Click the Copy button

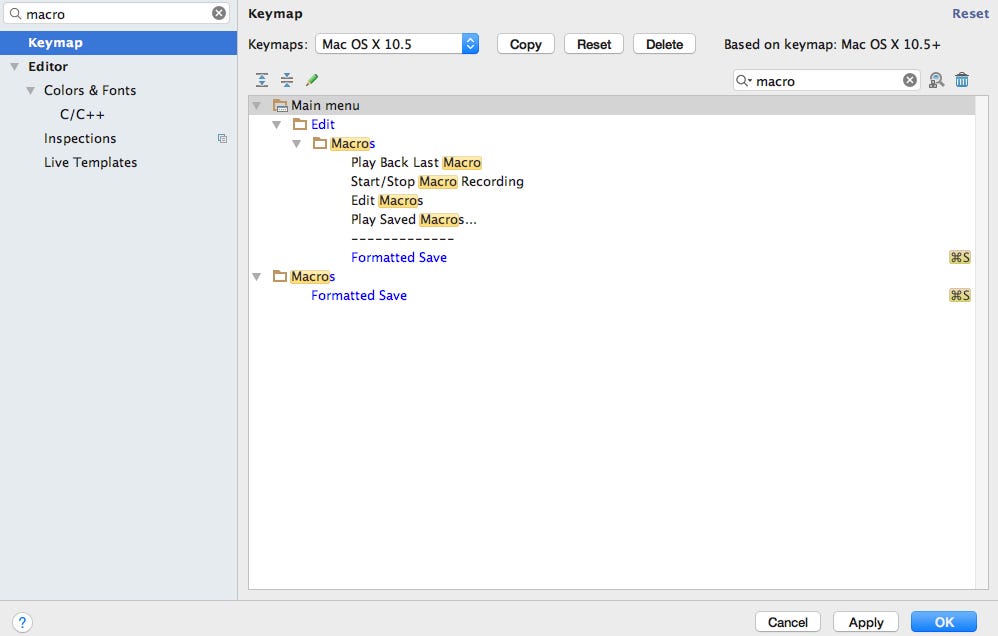pyautogui.click(x=525, y=43)
